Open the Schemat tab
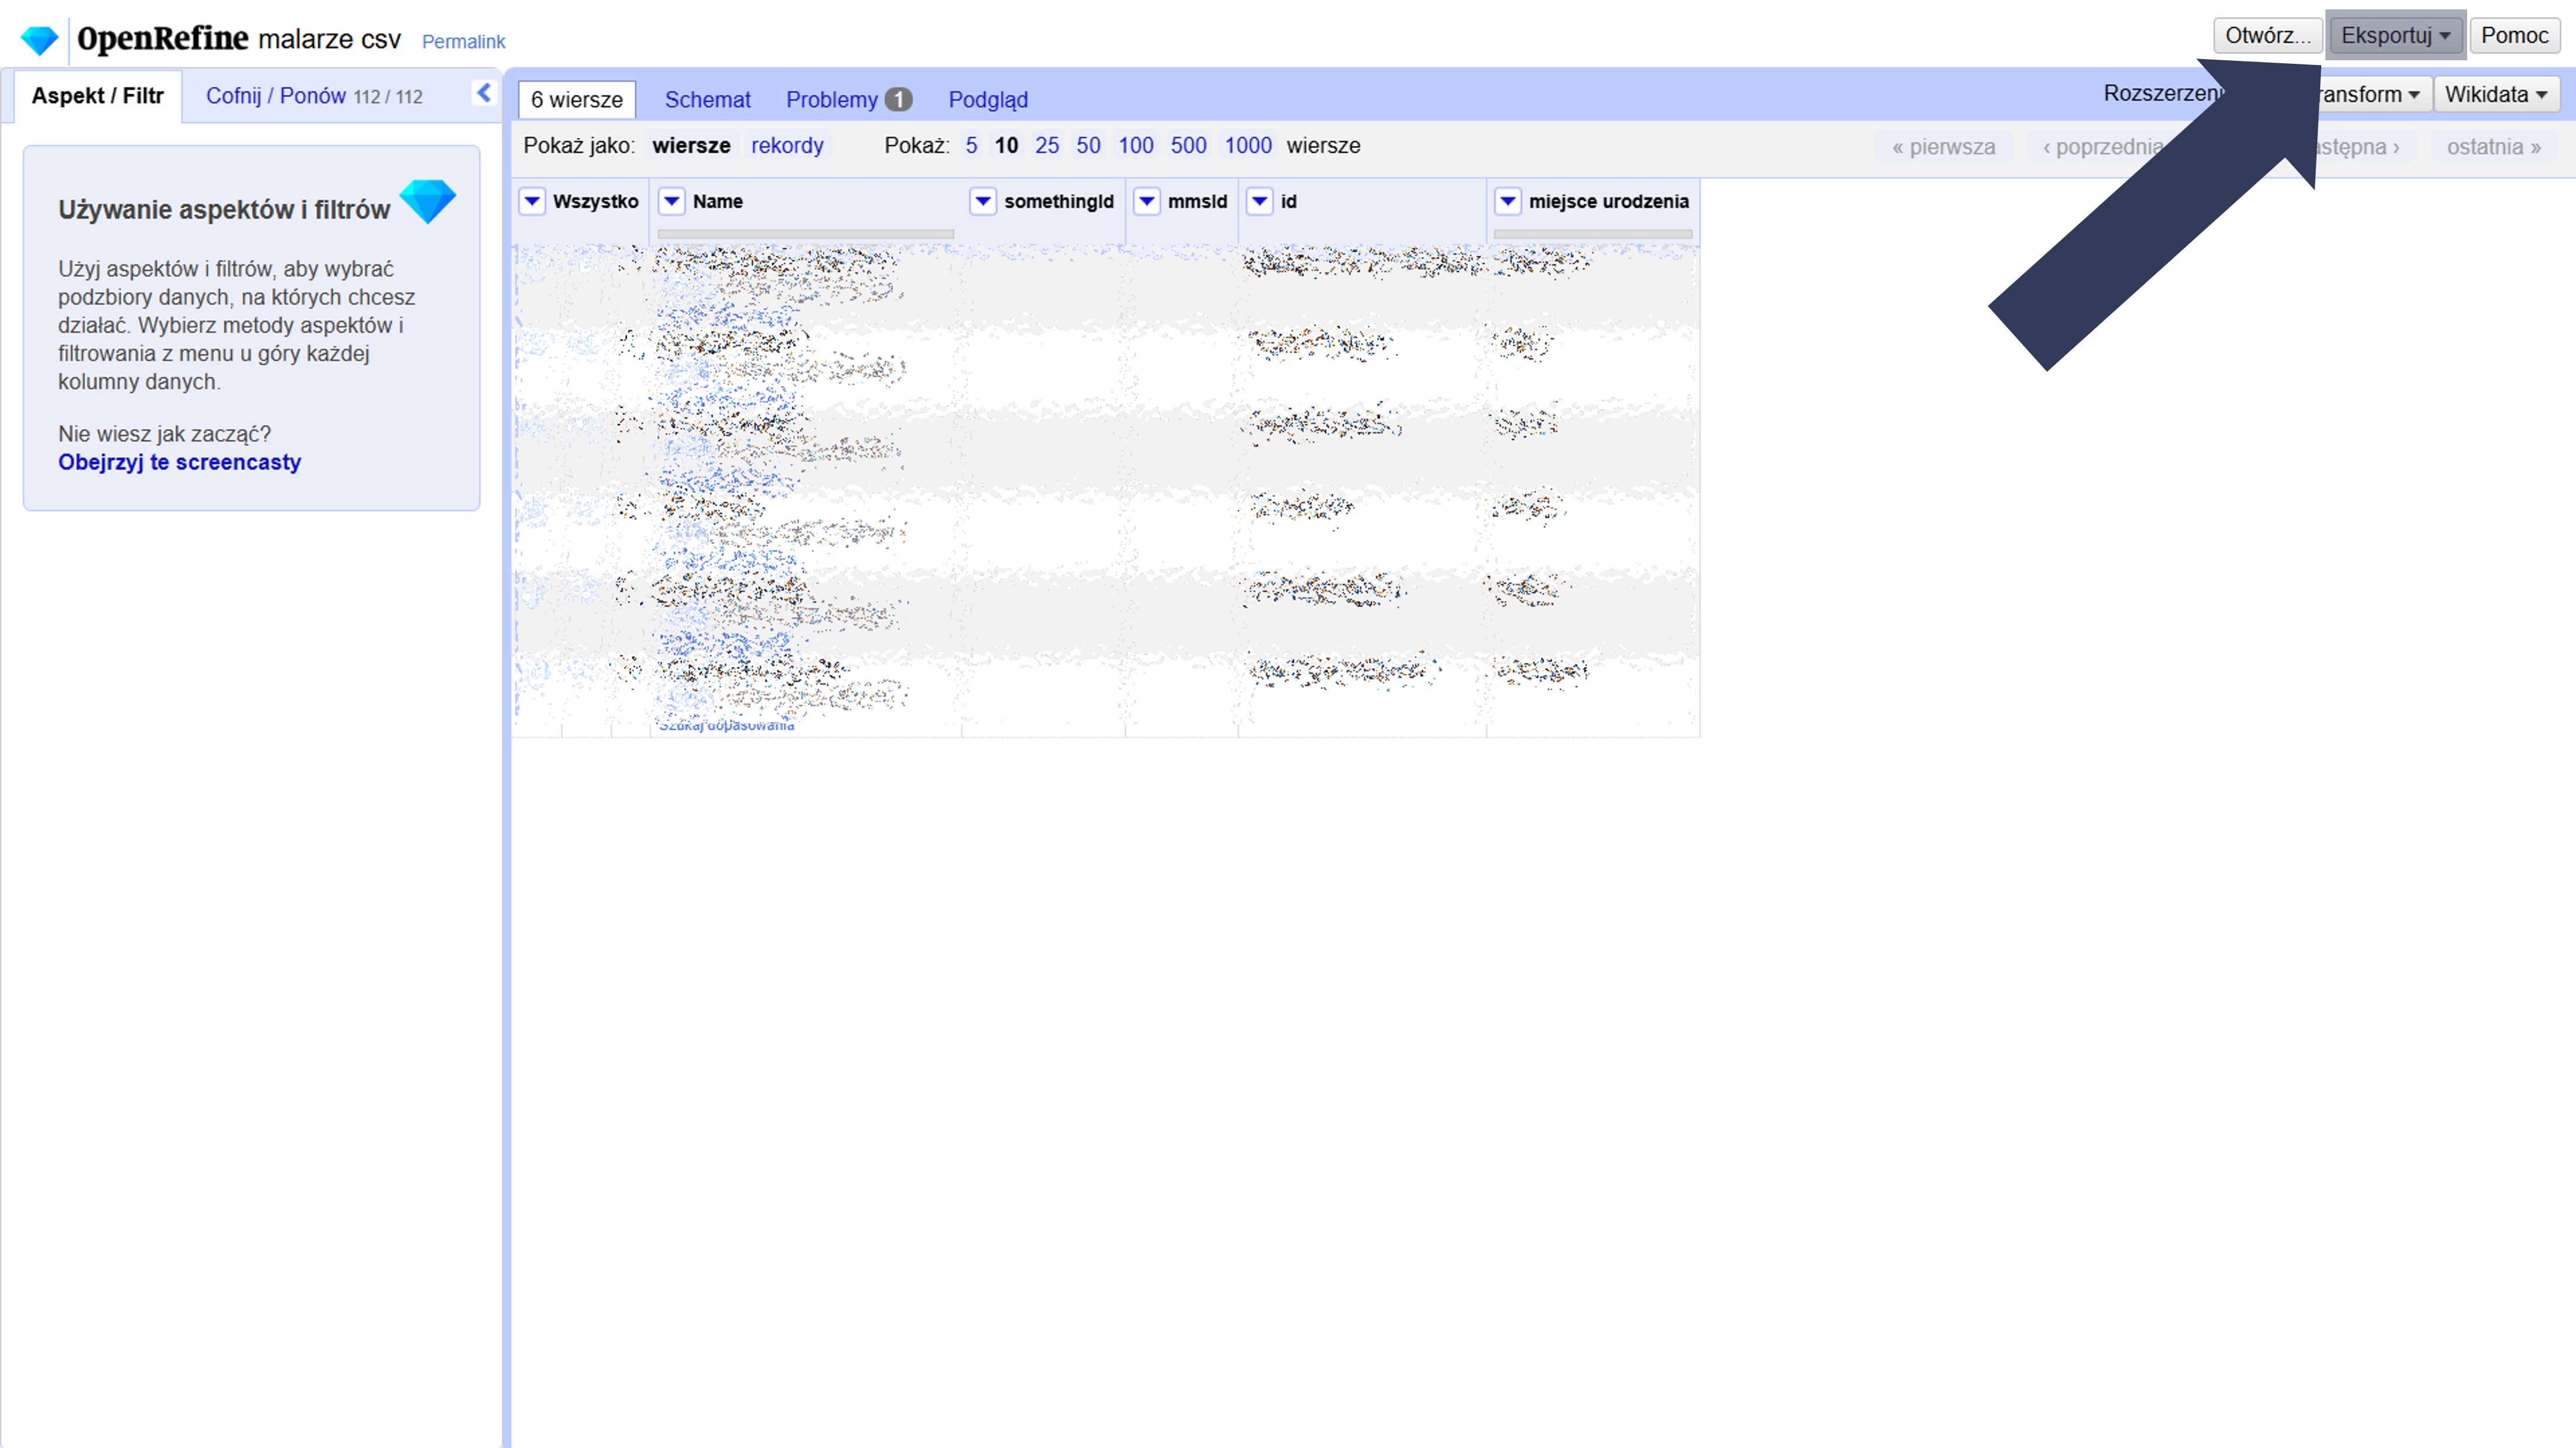This screenshot has height=1448, width=2576. tap(707, 100)
